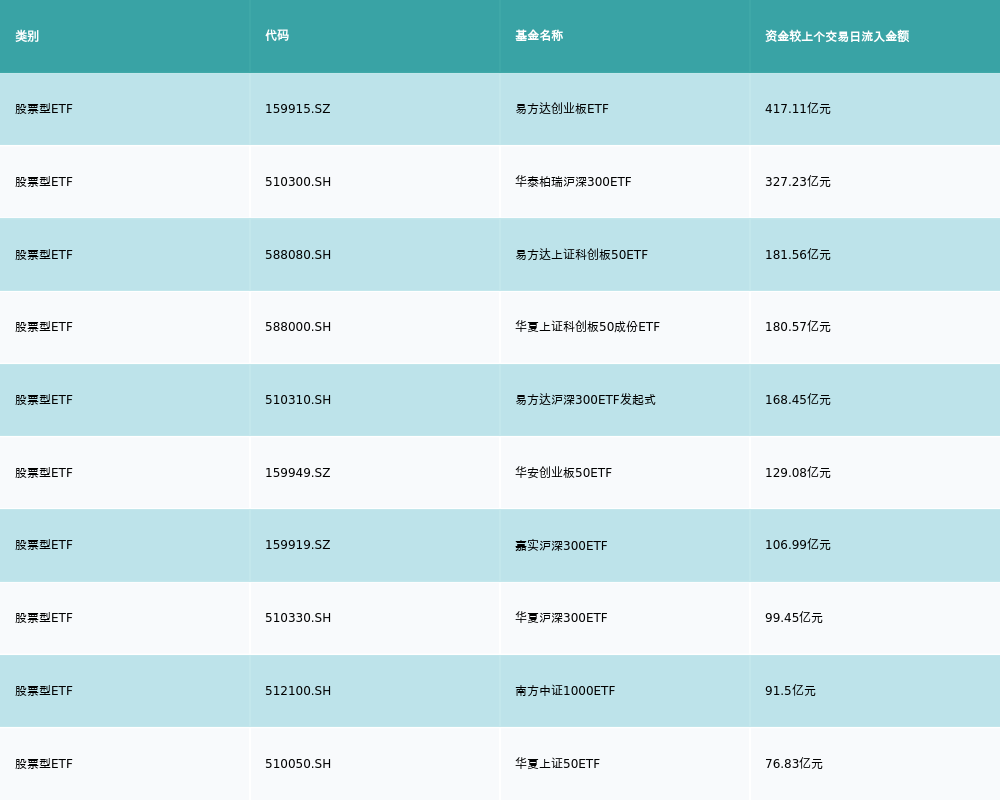Select fund name 华夏上证科创板50成份ETF
The width and height of the screenshot is (1000, 800).
coord(587,327)
